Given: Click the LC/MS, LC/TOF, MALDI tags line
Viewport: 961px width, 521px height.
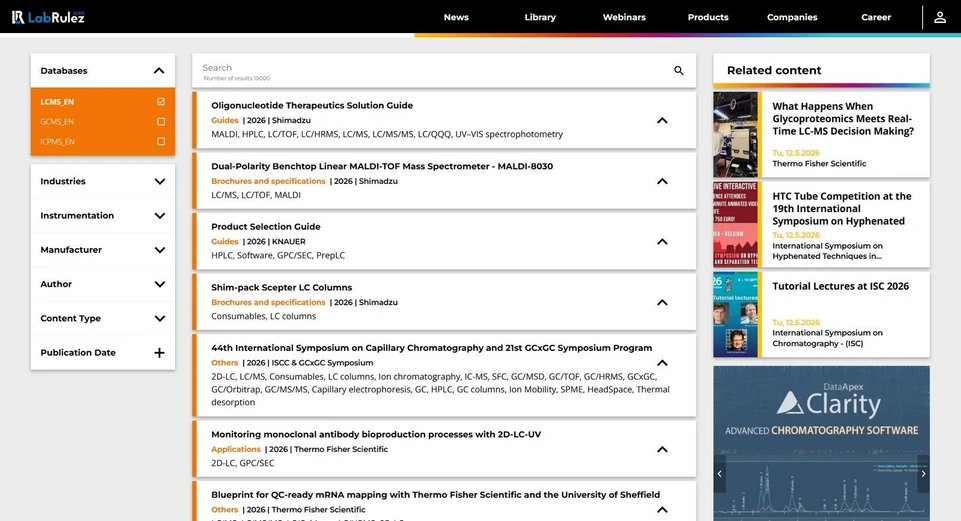Looking at the screenshot, I should tap(256, 195).
